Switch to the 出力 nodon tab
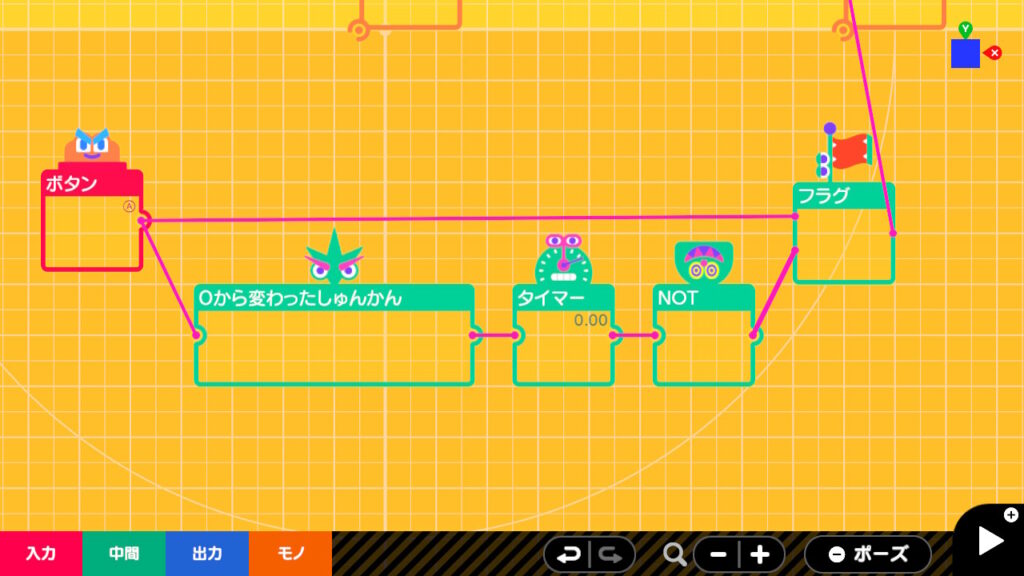1024x576 pixels. coord(207,554)
